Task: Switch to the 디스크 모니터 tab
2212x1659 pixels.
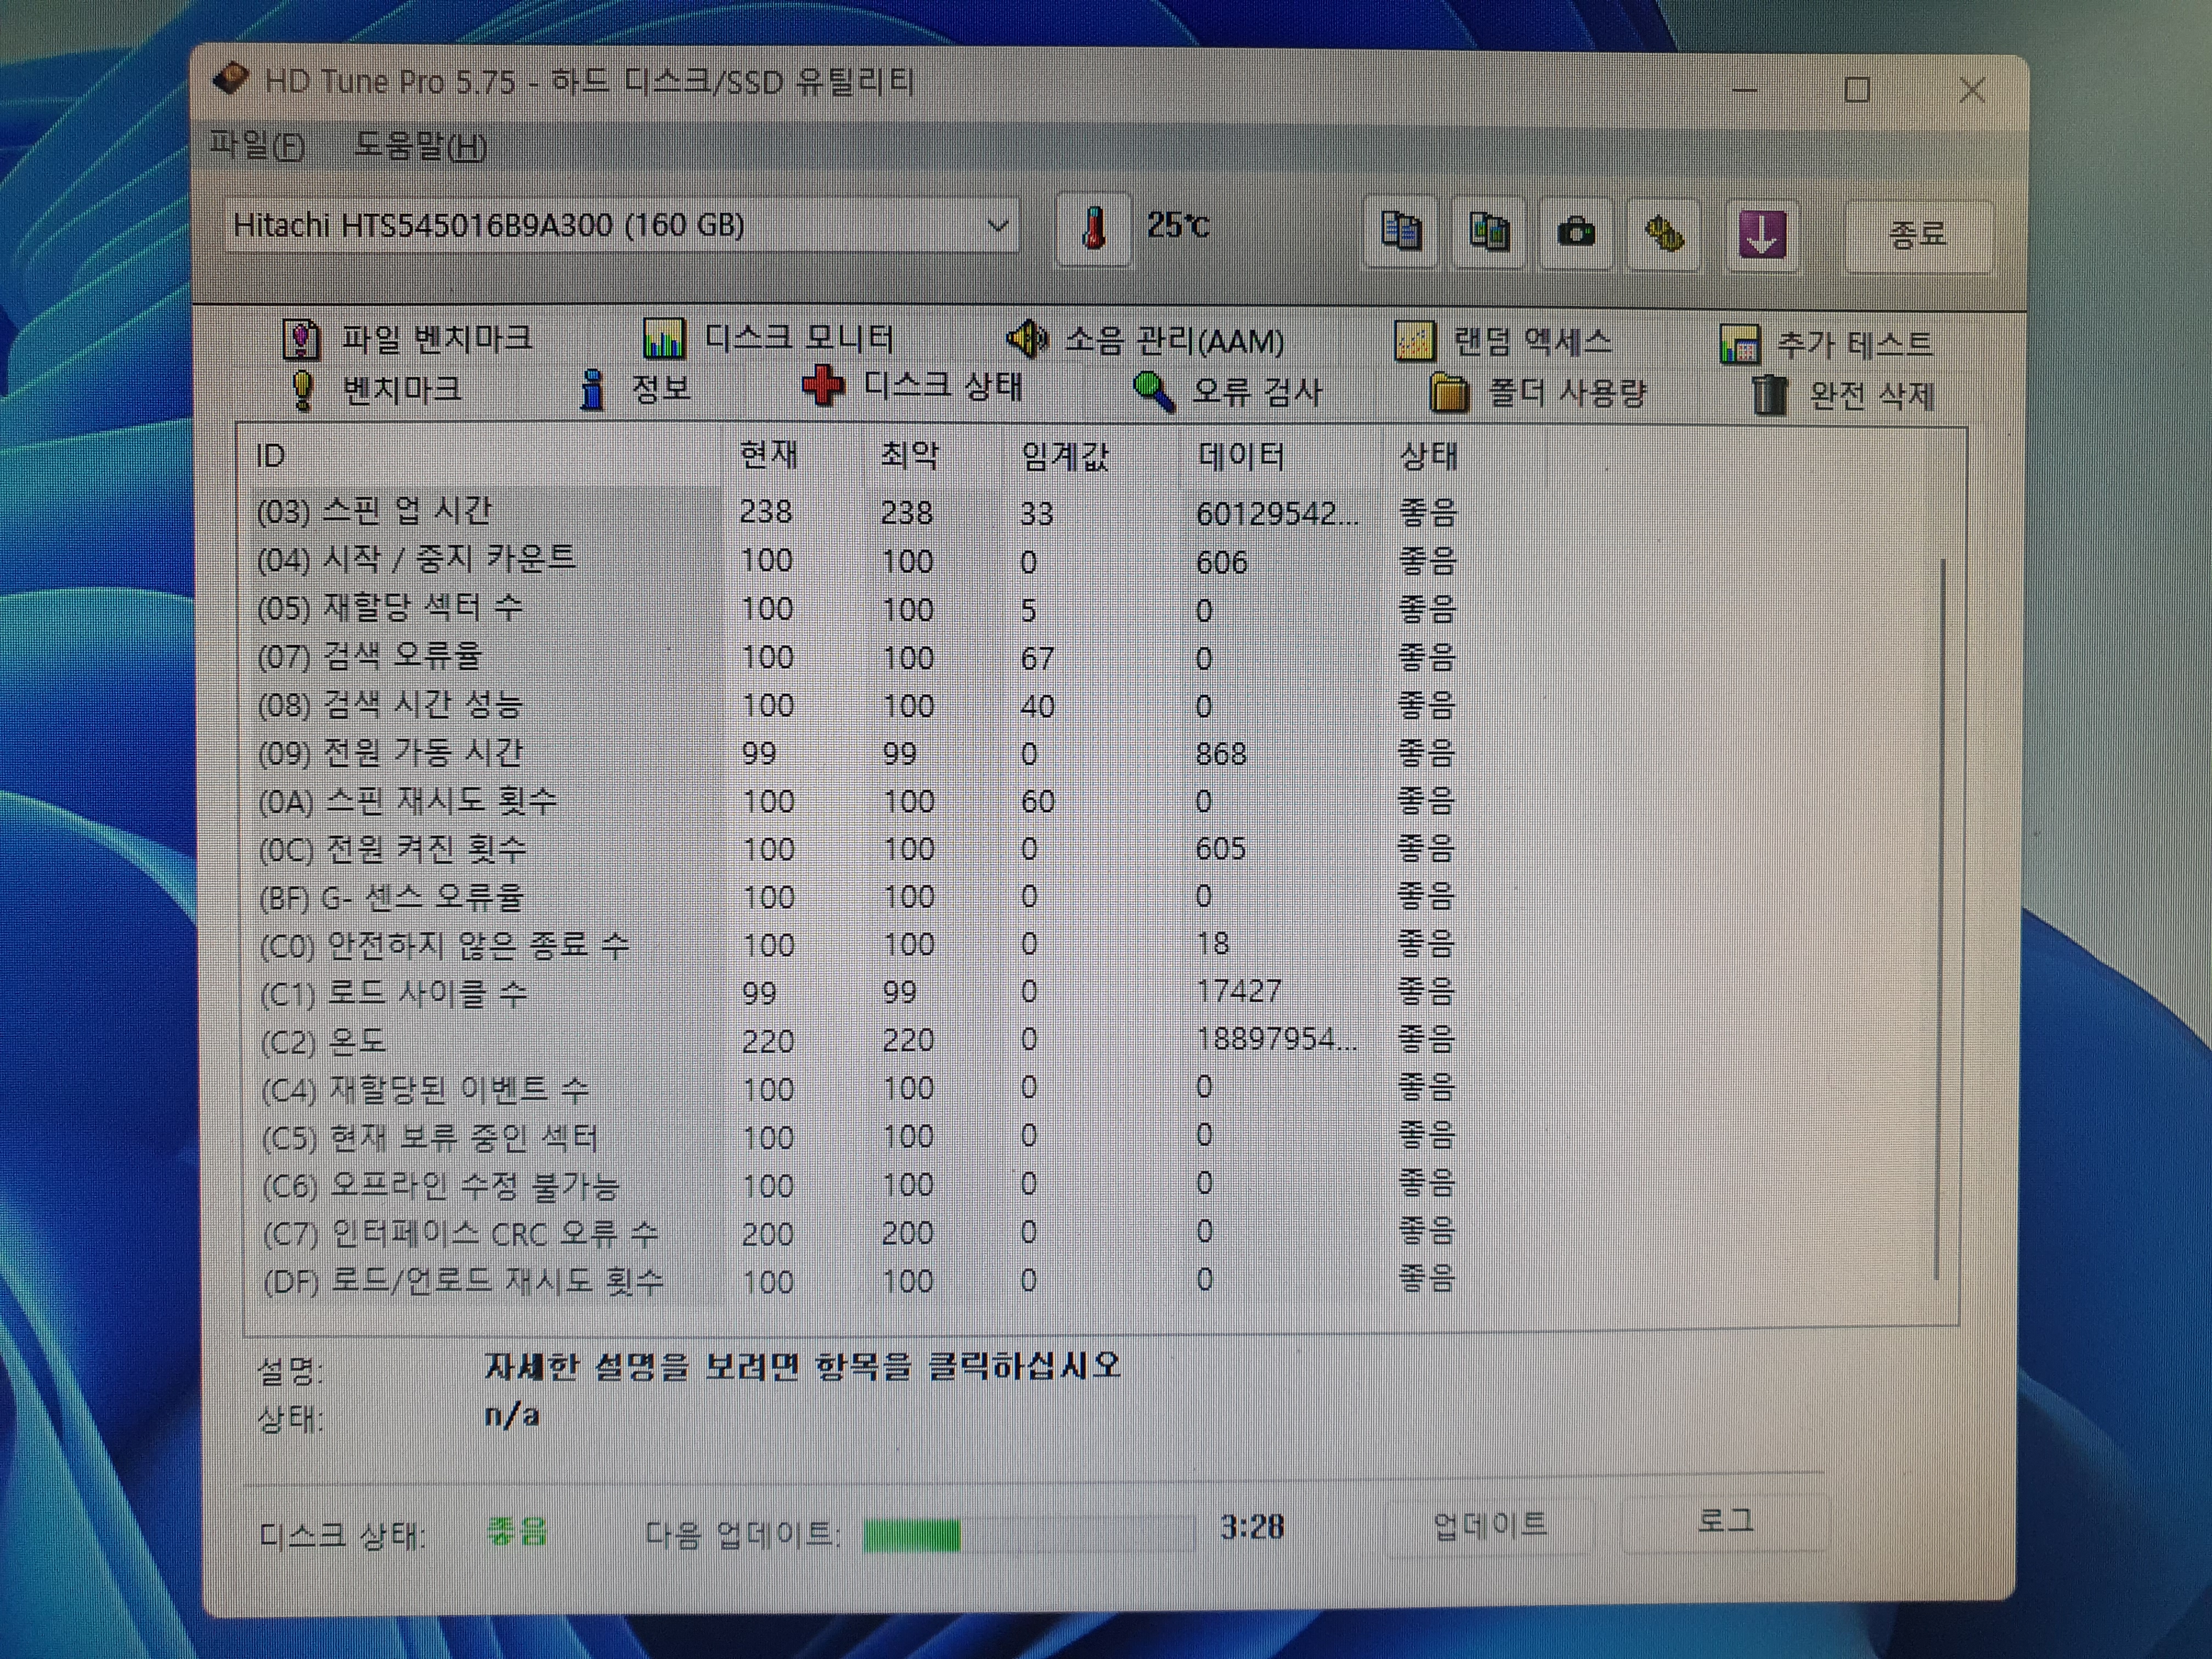Action: point(768,339)
